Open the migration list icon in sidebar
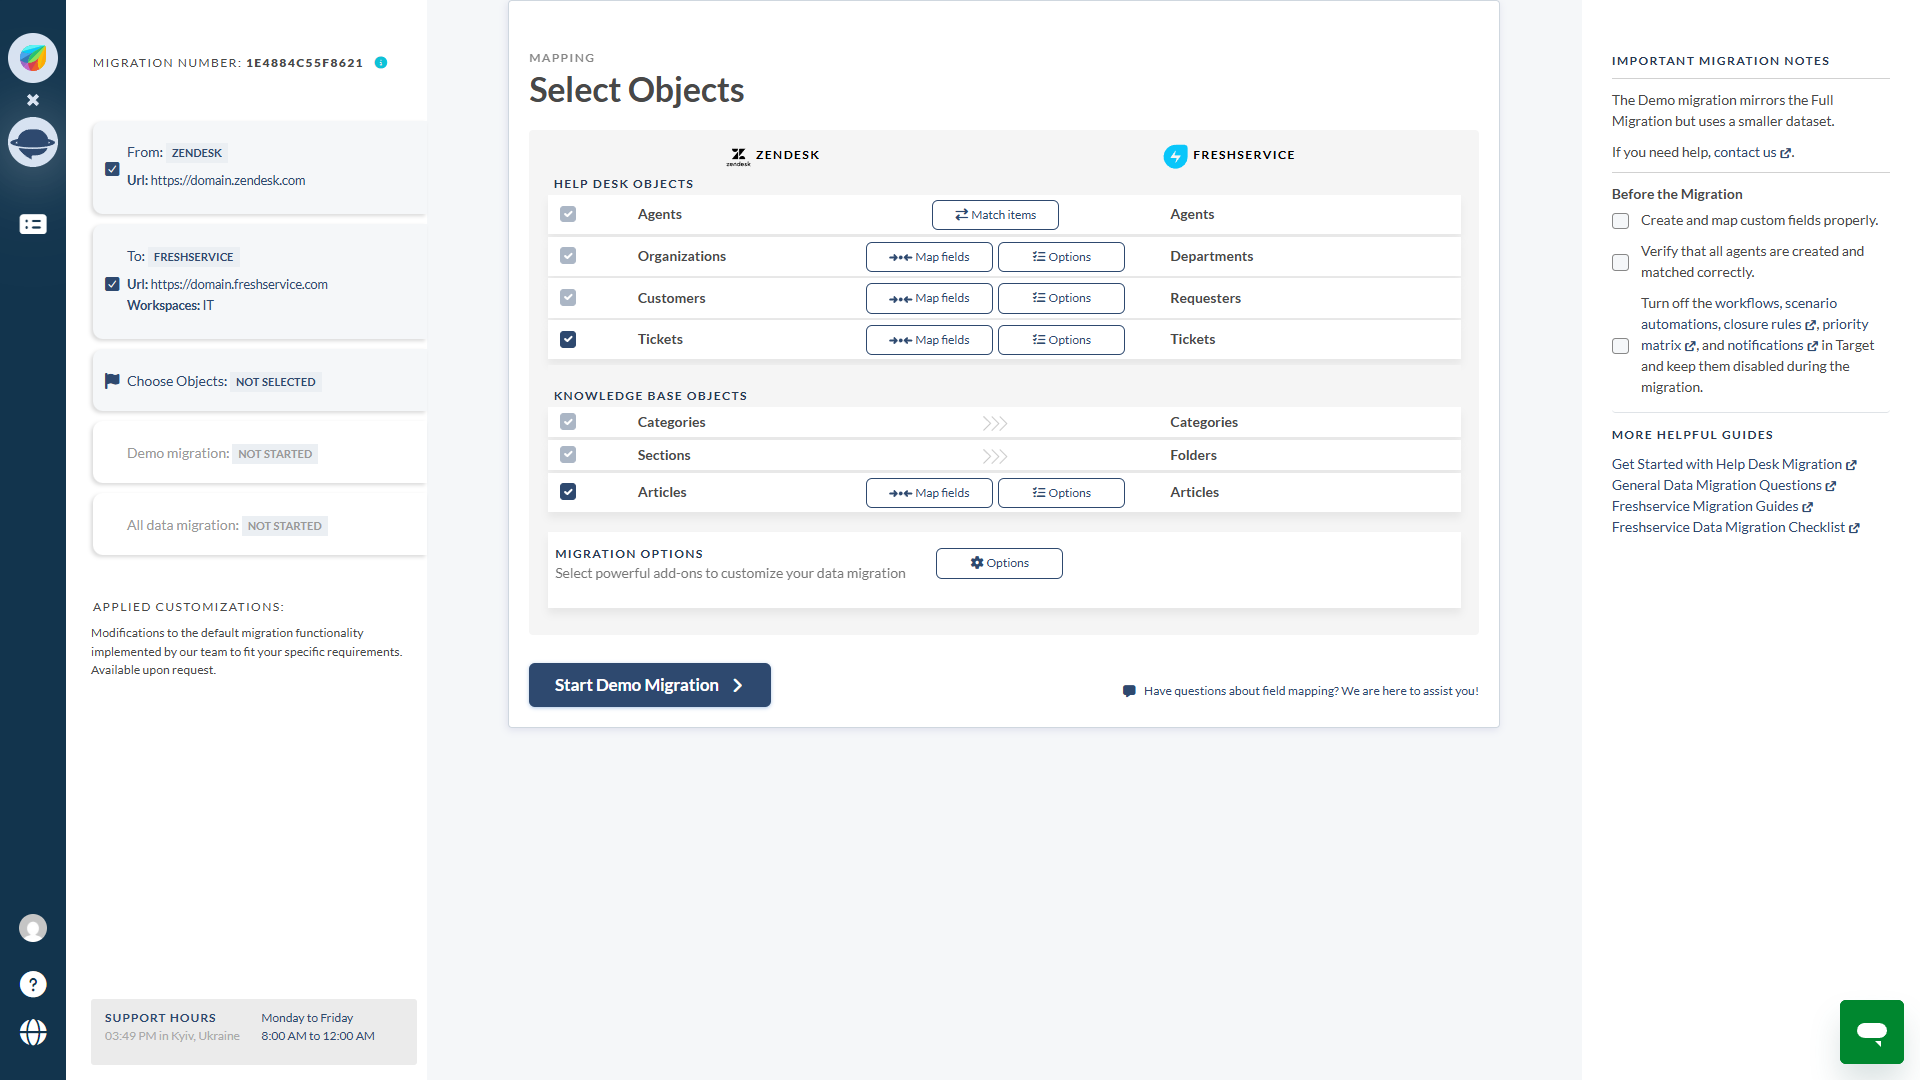The width and height of the screenshot is (1920, 1080). (x=33, y=225)
